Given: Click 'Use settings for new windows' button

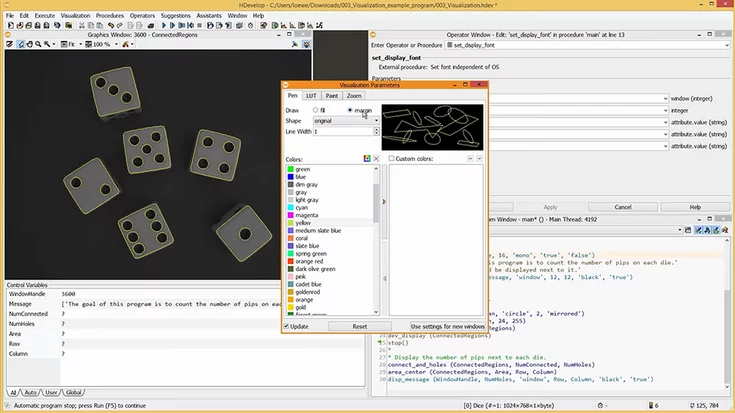Looking at the screenshot, I should point(447,326).
